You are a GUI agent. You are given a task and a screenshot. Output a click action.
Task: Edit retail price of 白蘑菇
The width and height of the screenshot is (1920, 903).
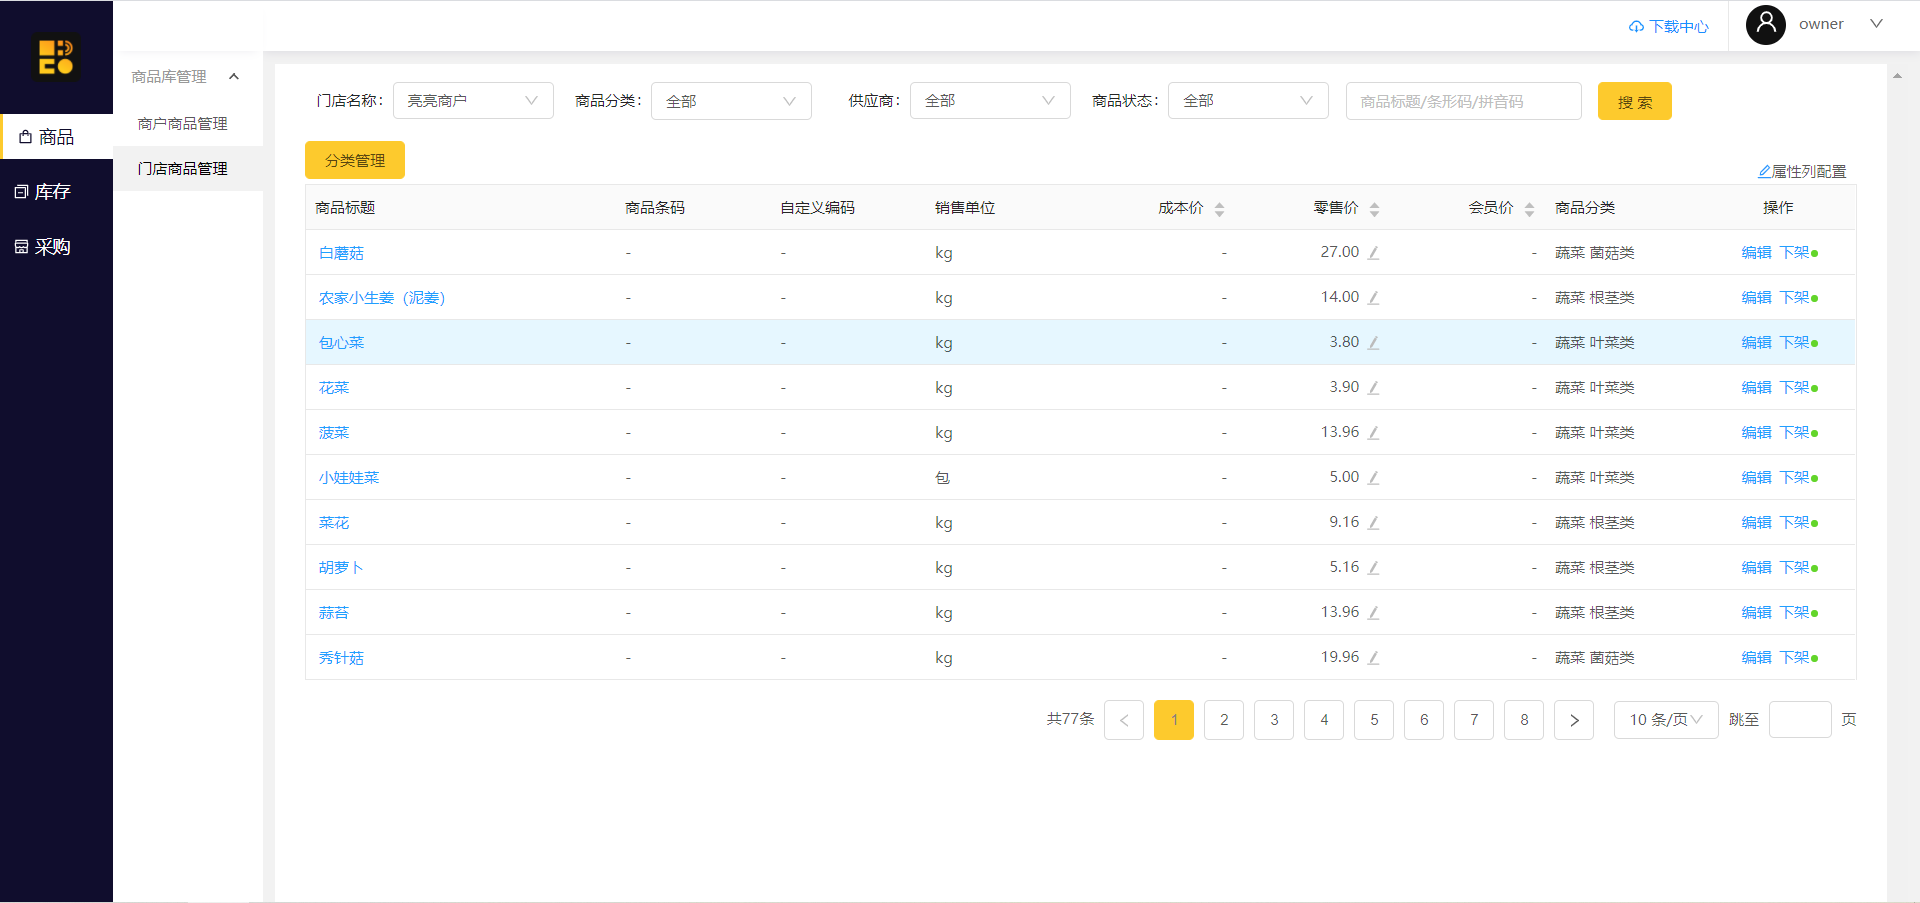click(x=1374, y=253)
